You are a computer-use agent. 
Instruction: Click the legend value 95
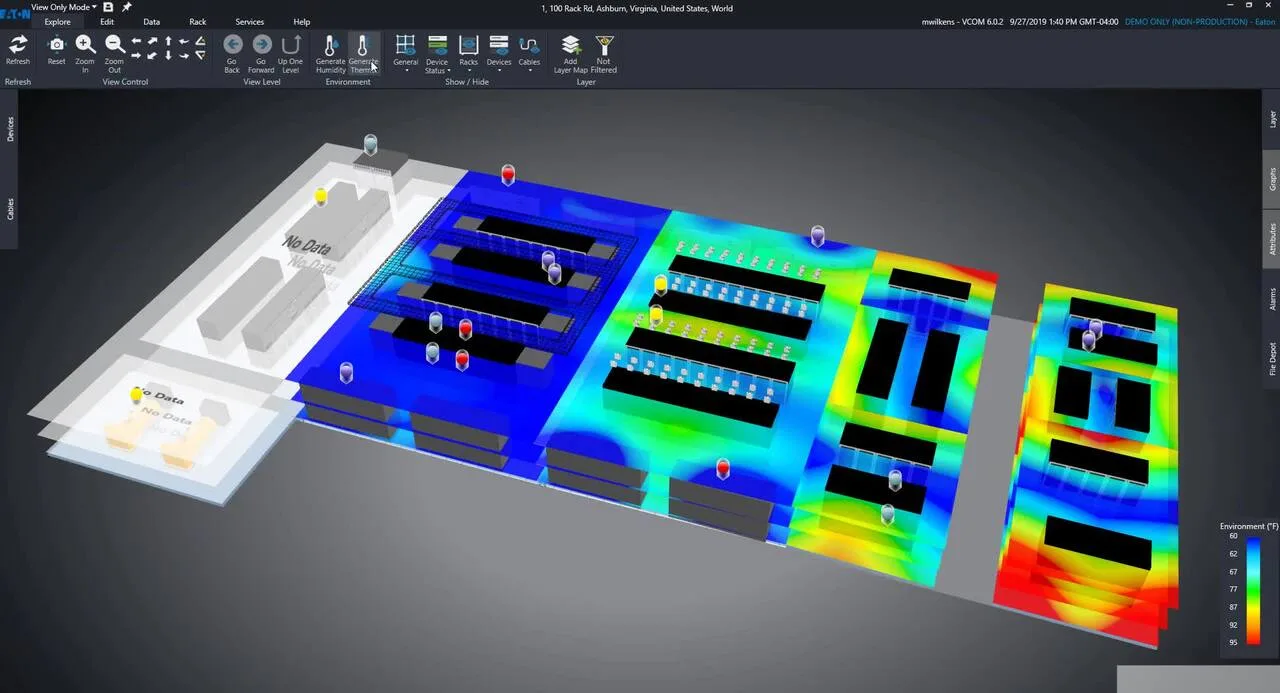(1233, 642)
